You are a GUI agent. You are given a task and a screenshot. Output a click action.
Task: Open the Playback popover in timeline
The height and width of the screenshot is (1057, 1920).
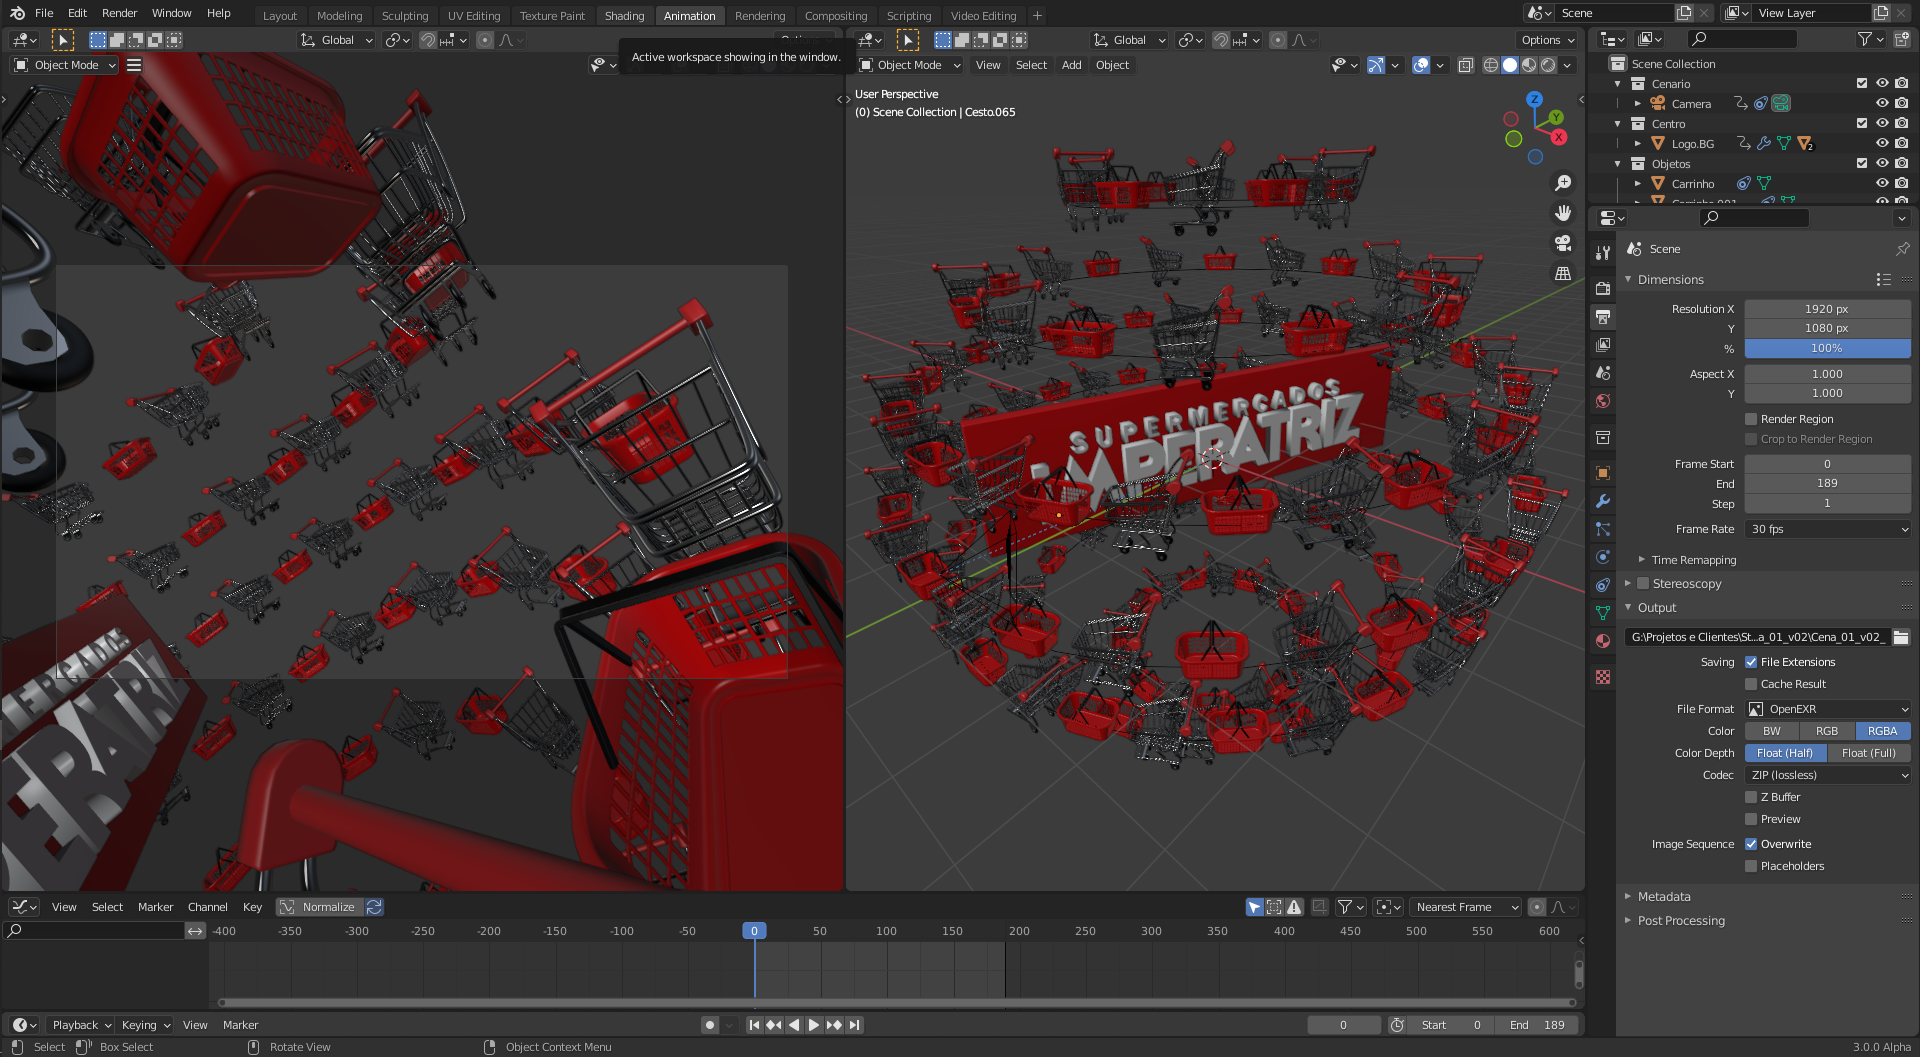coord(81,1025)
